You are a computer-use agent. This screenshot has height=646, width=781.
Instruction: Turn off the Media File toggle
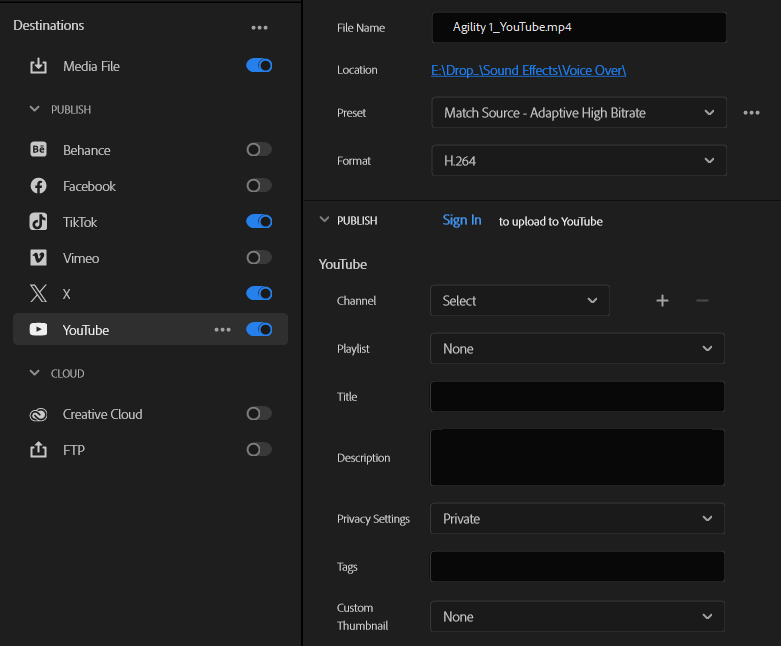[x=259, y=65]
